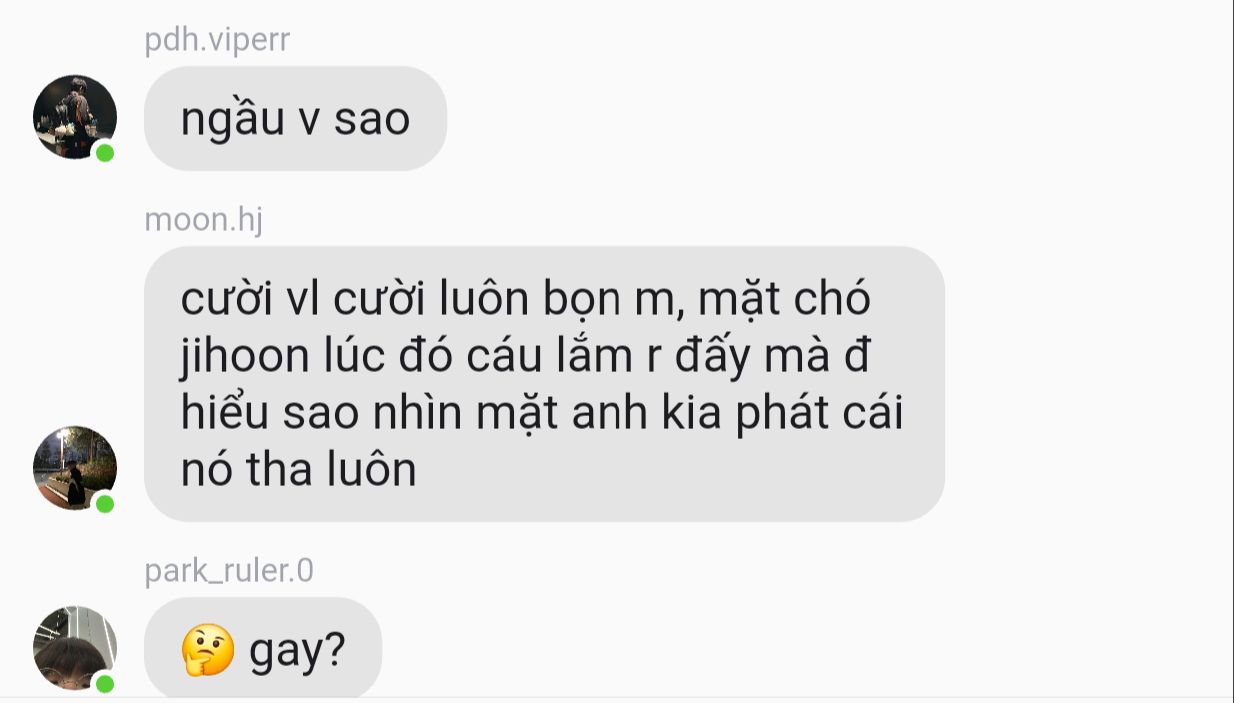Screen dimensions: 1234x703
Task: Open pdh.viperr's profile picture
Action: point(75,117)
